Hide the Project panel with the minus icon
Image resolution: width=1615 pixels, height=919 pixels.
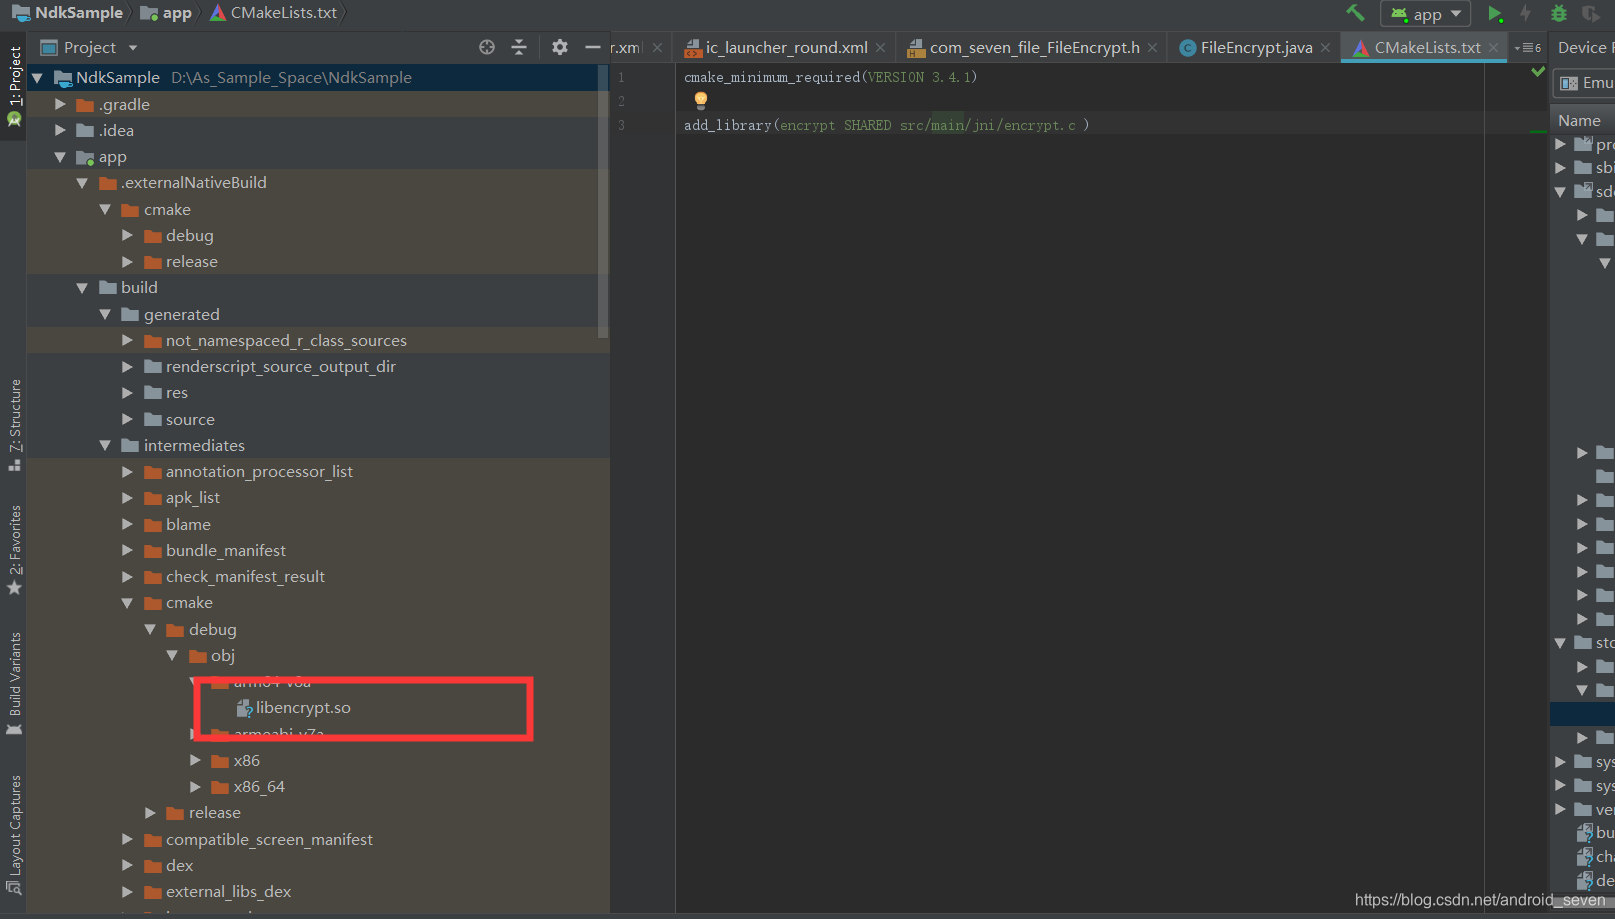click(592, 47)
